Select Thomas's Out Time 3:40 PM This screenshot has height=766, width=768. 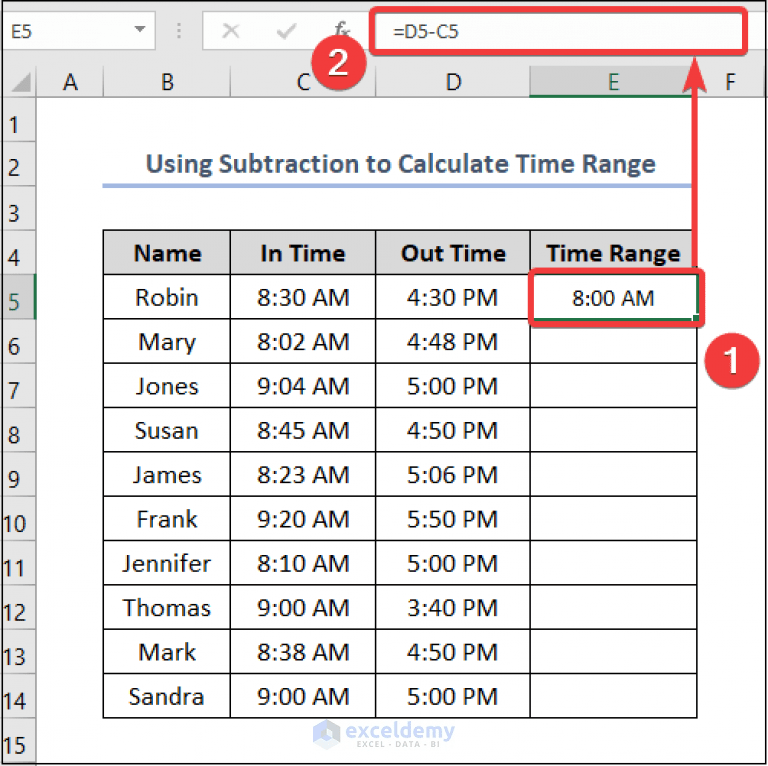[x=453, y=608]
